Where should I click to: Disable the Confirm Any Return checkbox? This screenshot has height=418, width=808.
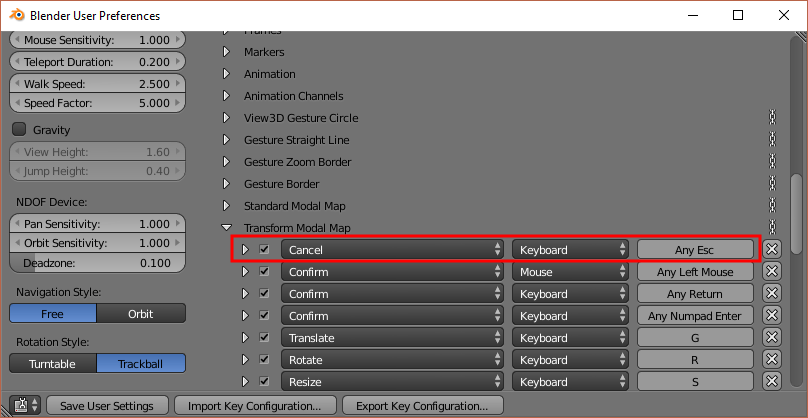(264, 294)
